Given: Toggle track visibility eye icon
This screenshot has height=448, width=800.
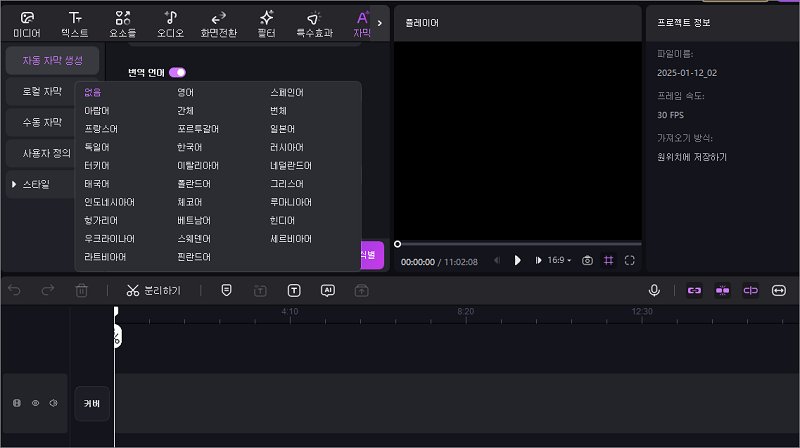Looking at the screenshot, I should (35, 403).
